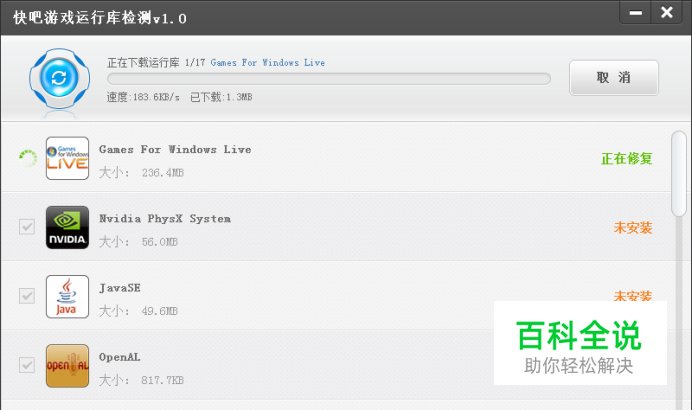Select the OpenAL title text
Viewport: 692px width, 410px height.
click(120, 357)
